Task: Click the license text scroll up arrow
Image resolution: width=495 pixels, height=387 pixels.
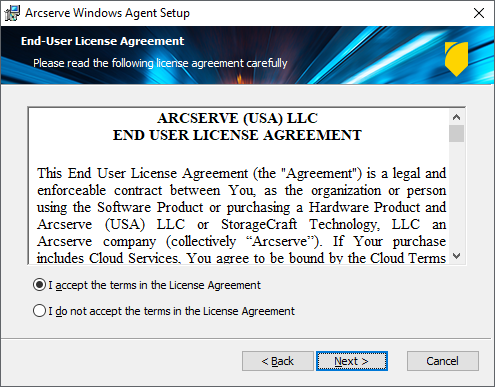Action: (456, 117)
